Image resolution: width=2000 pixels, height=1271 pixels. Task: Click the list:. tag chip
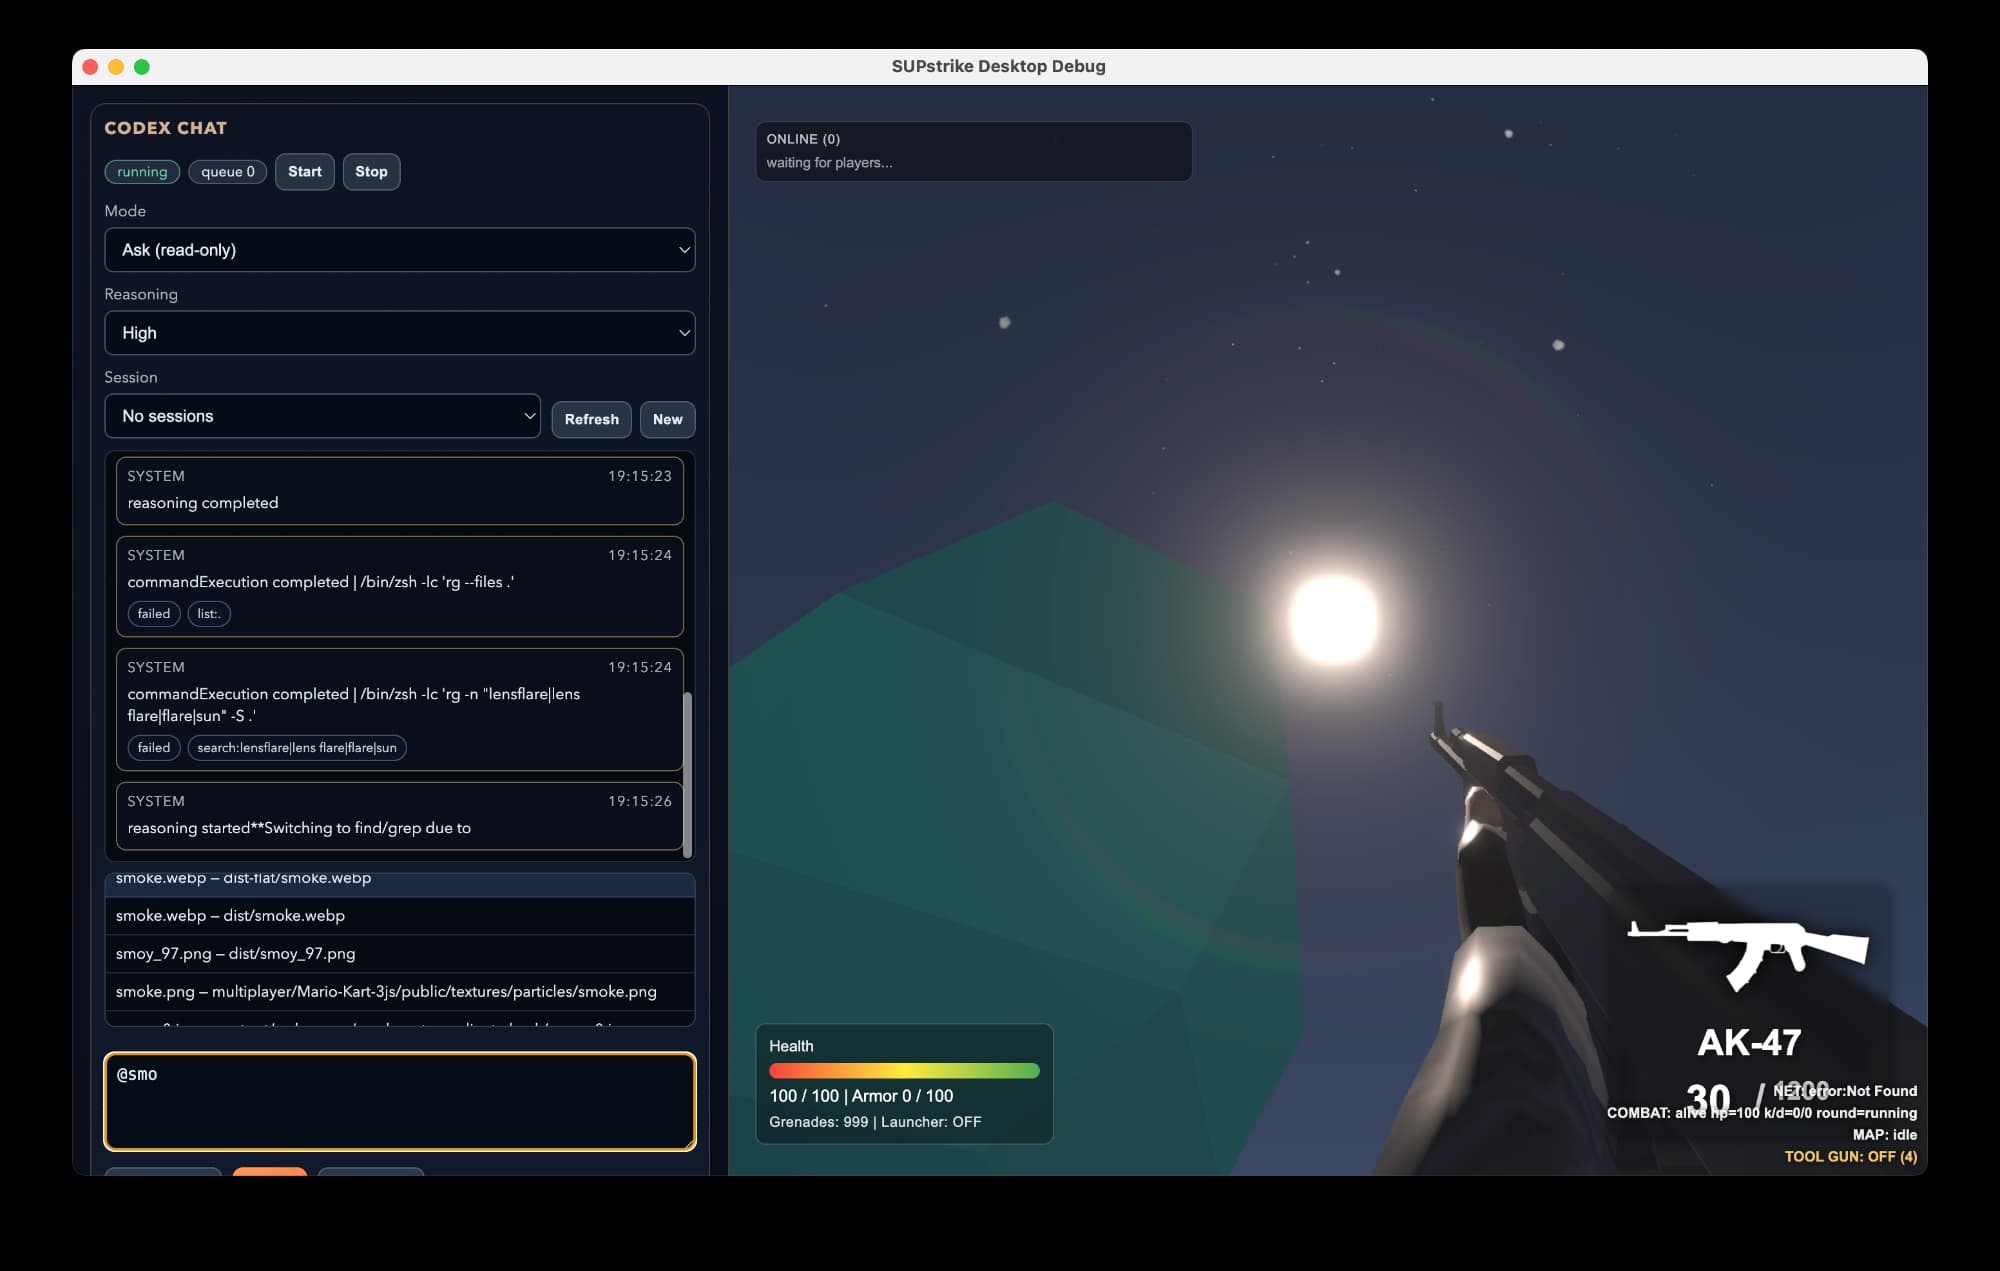coord(209,614)
